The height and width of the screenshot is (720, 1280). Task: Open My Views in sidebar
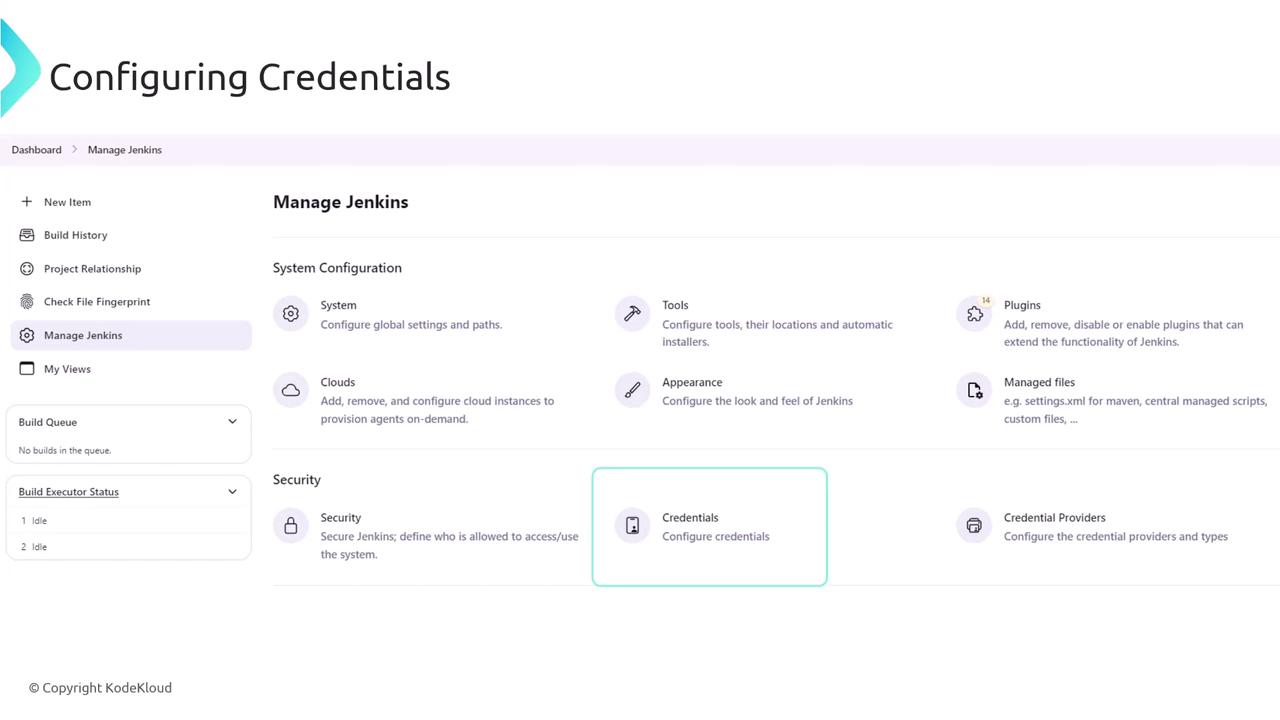[67, 369]
